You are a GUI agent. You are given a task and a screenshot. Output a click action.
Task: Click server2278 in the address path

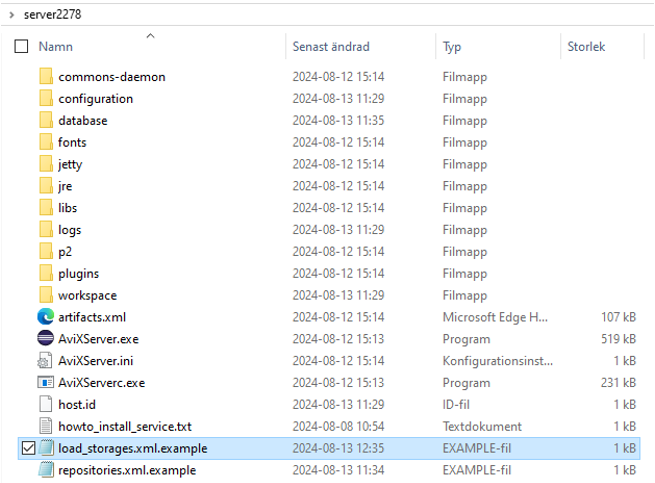tap(52, 14)
